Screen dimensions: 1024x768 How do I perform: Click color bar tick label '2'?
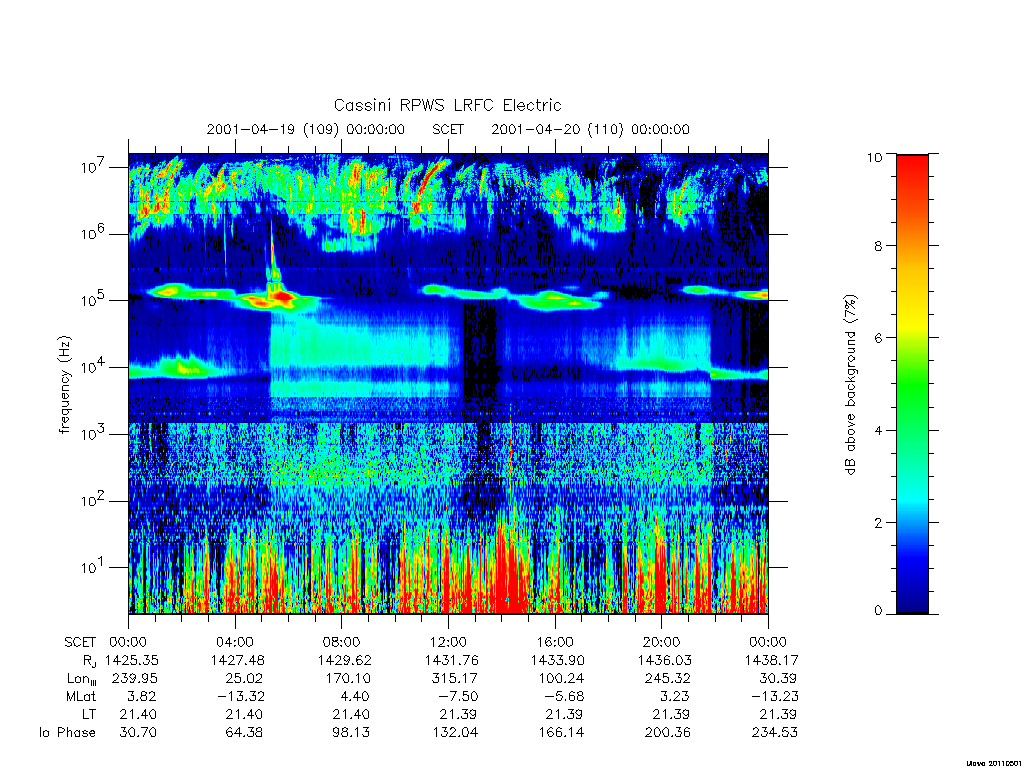click(878, 522)
